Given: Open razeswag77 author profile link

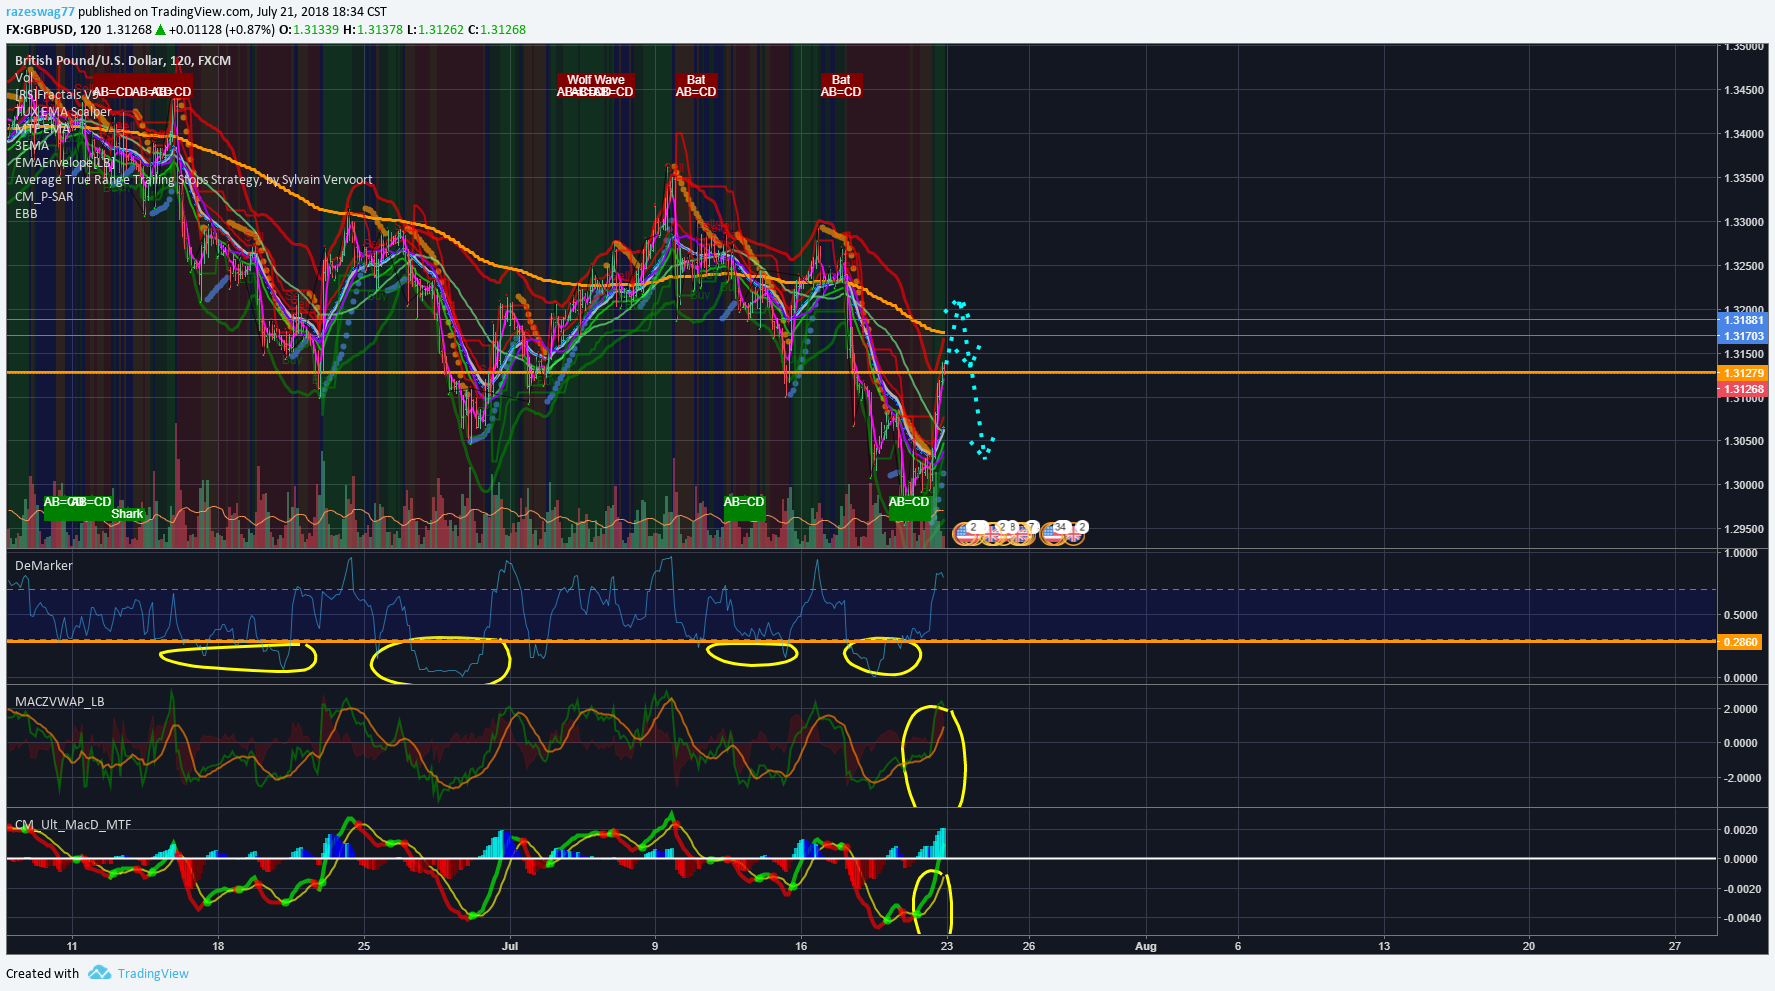Looking at the screenshot, I should (x=40, y=12).
